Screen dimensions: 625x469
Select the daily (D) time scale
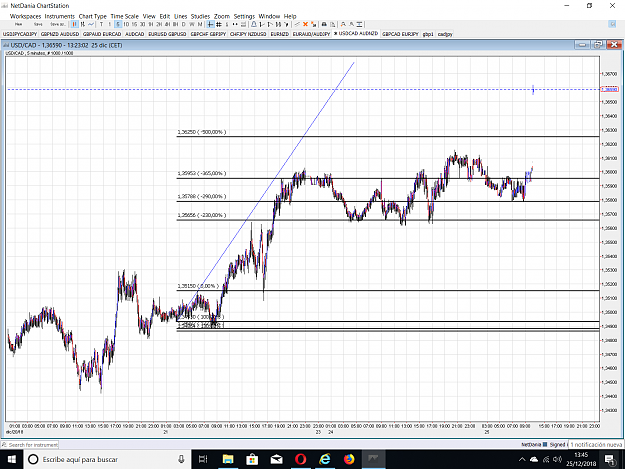coord(183,24)
